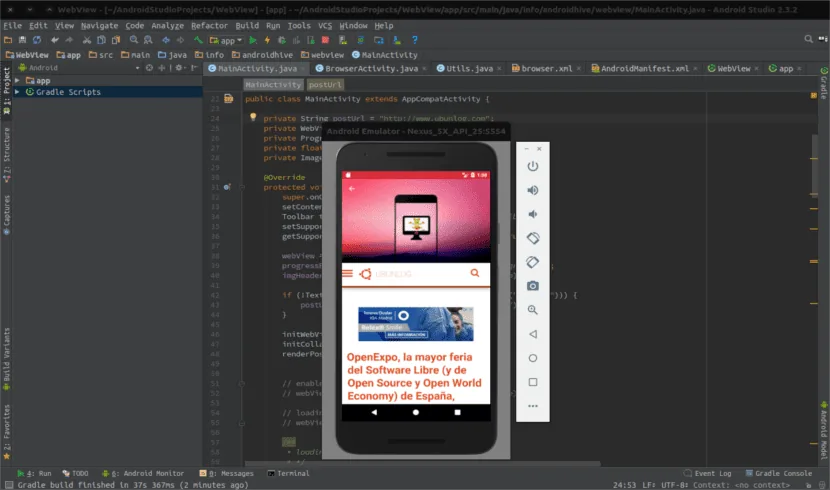The image size is (830, 490).
Task: Click the emulator Back triangle in side panel
Action: point(533,334)
